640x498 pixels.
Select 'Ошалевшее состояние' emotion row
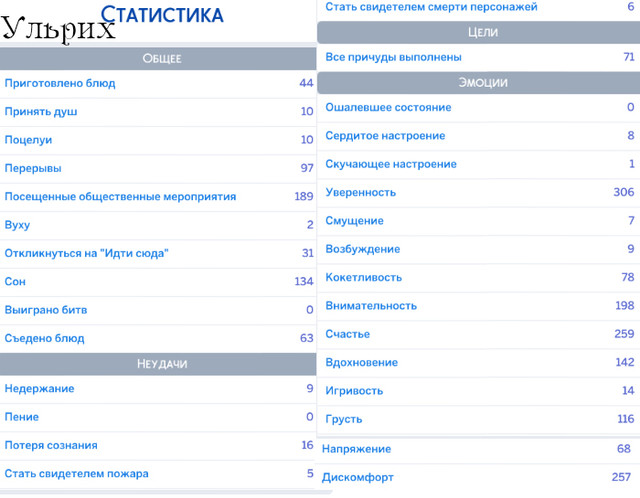(x=478, y=108)
